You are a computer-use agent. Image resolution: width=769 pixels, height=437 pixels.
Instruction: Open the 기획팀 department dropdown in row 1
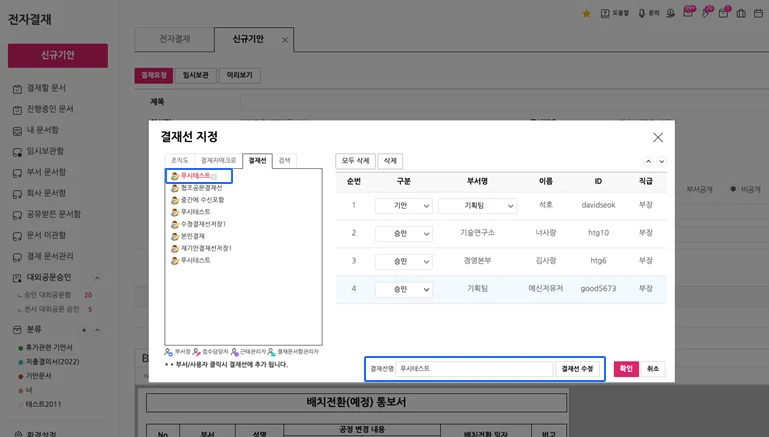pos(477,206)
